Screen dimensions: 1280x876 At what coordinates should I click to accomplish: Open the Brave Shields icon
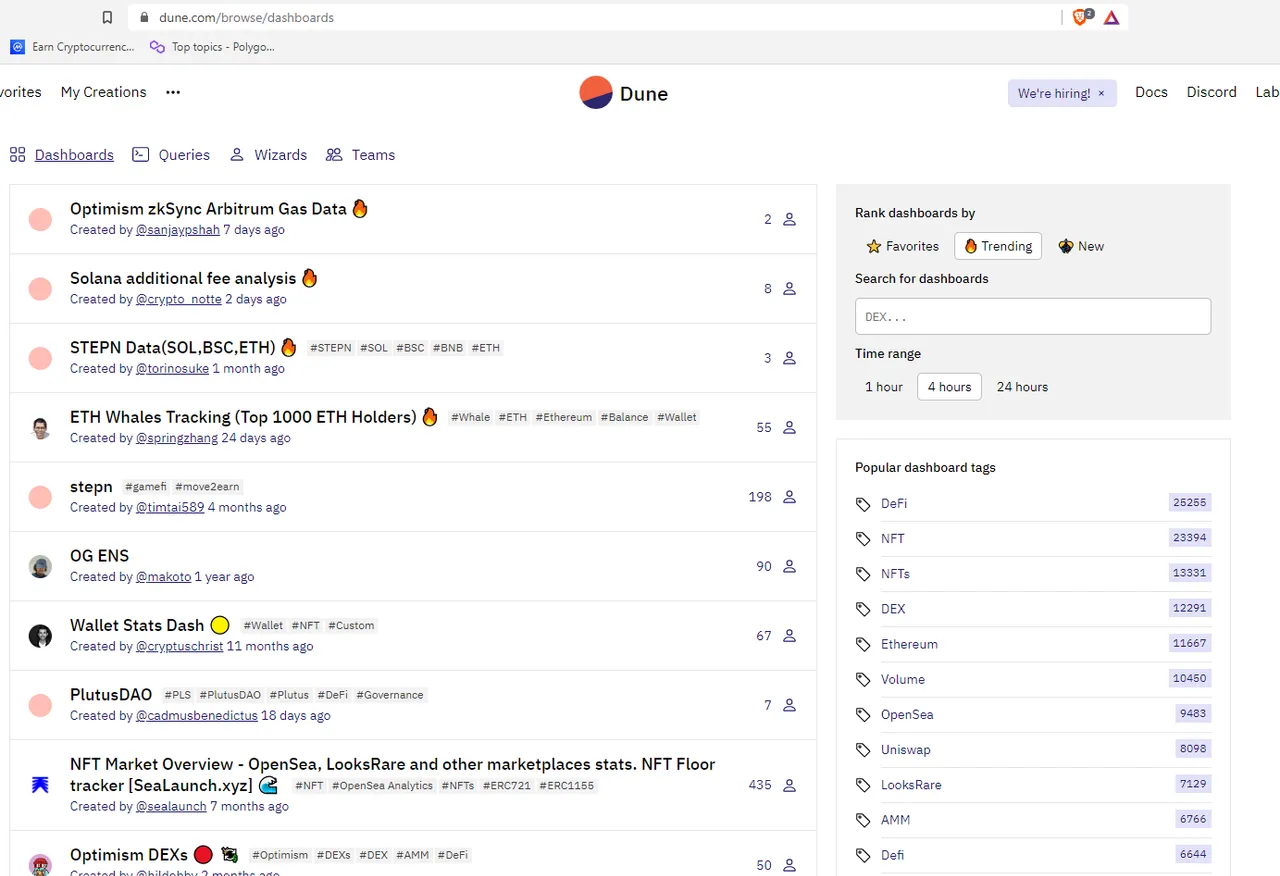(1082, 17)
